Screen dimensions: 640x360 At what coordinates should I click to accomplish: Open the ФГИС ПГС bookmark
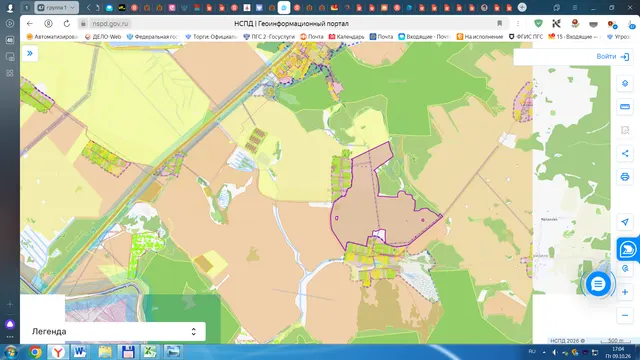coord(526,36)
